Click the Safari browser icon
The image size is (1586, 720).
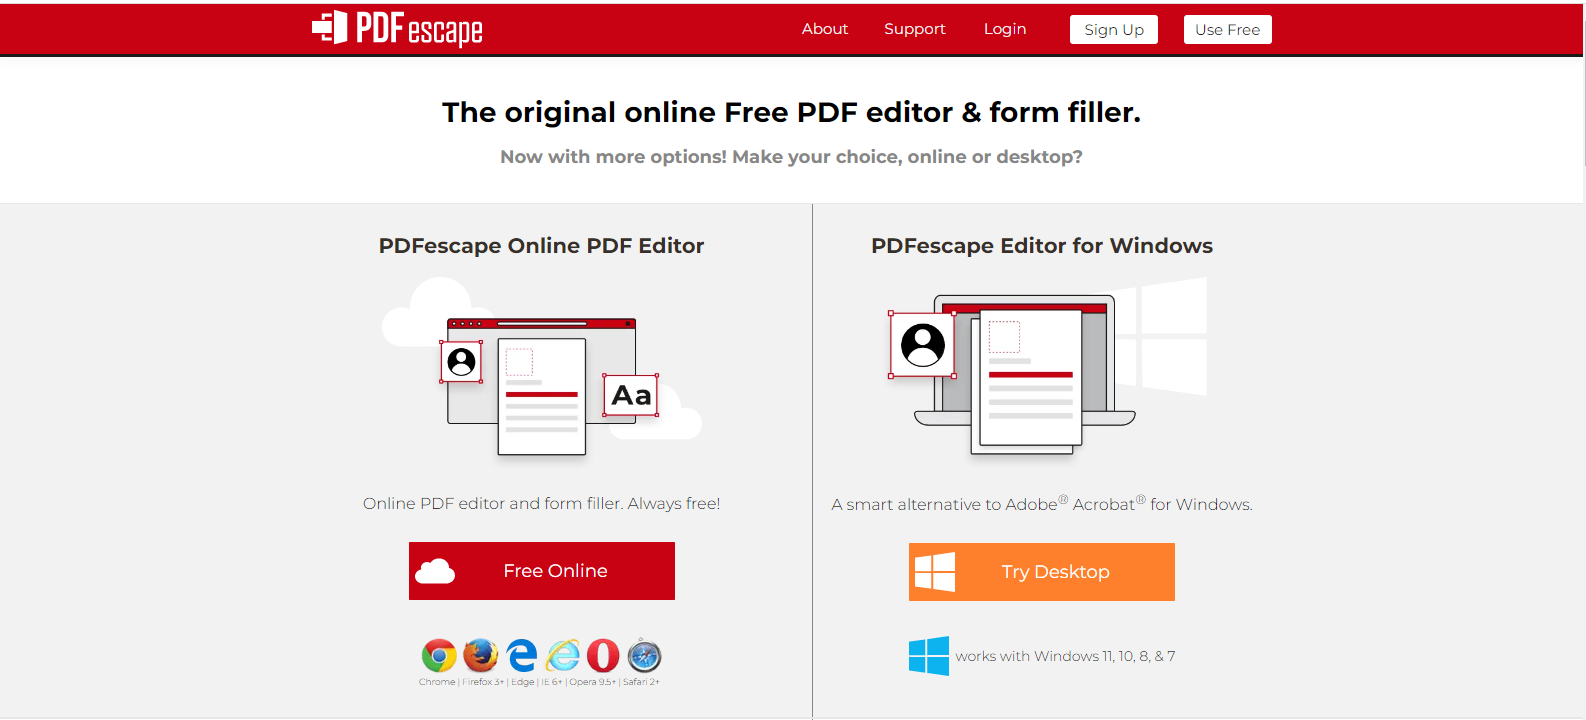[645, 656]
